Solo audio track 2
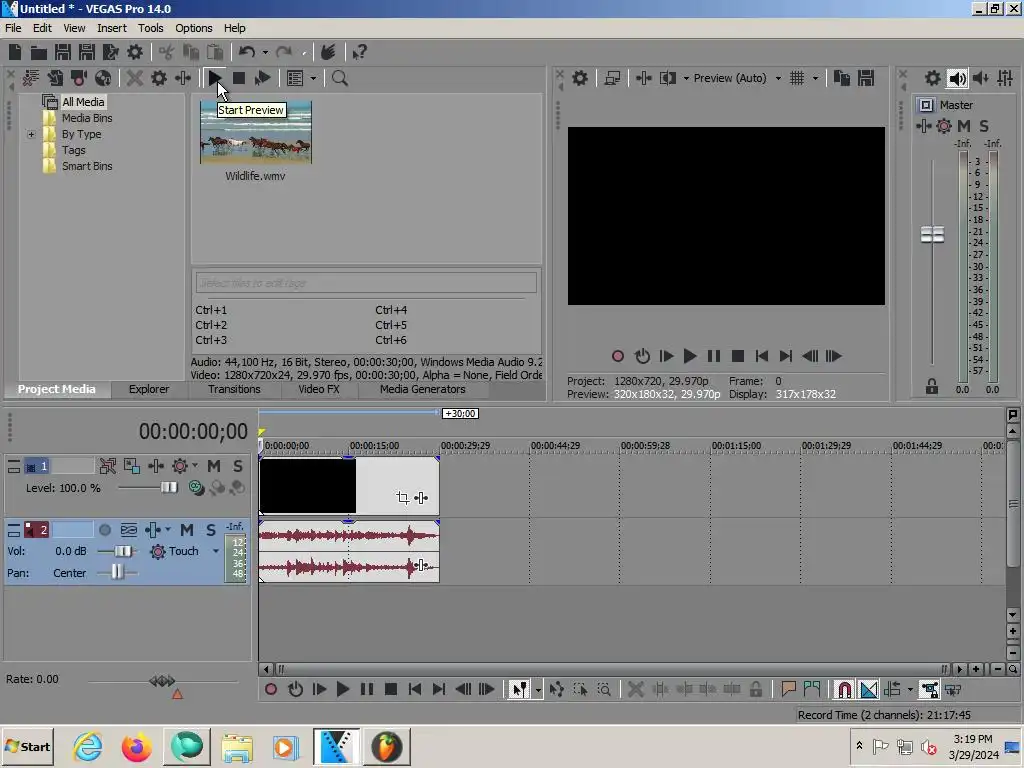 210,530
